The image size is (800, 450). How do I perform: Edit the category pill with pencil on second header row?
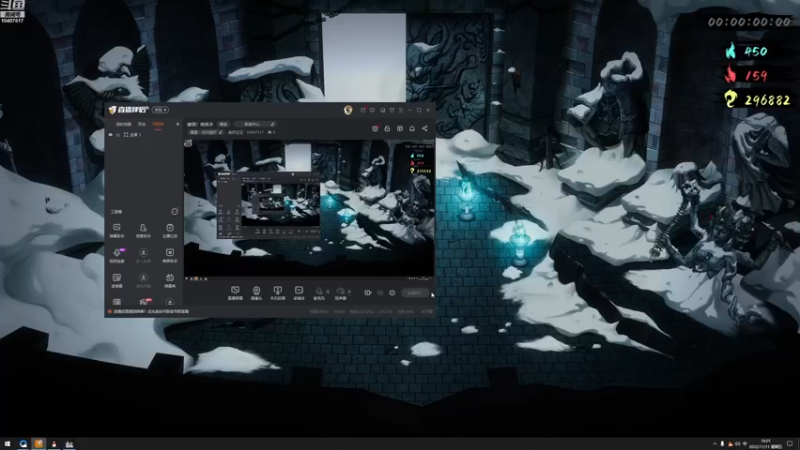click(x=206, y=132)
